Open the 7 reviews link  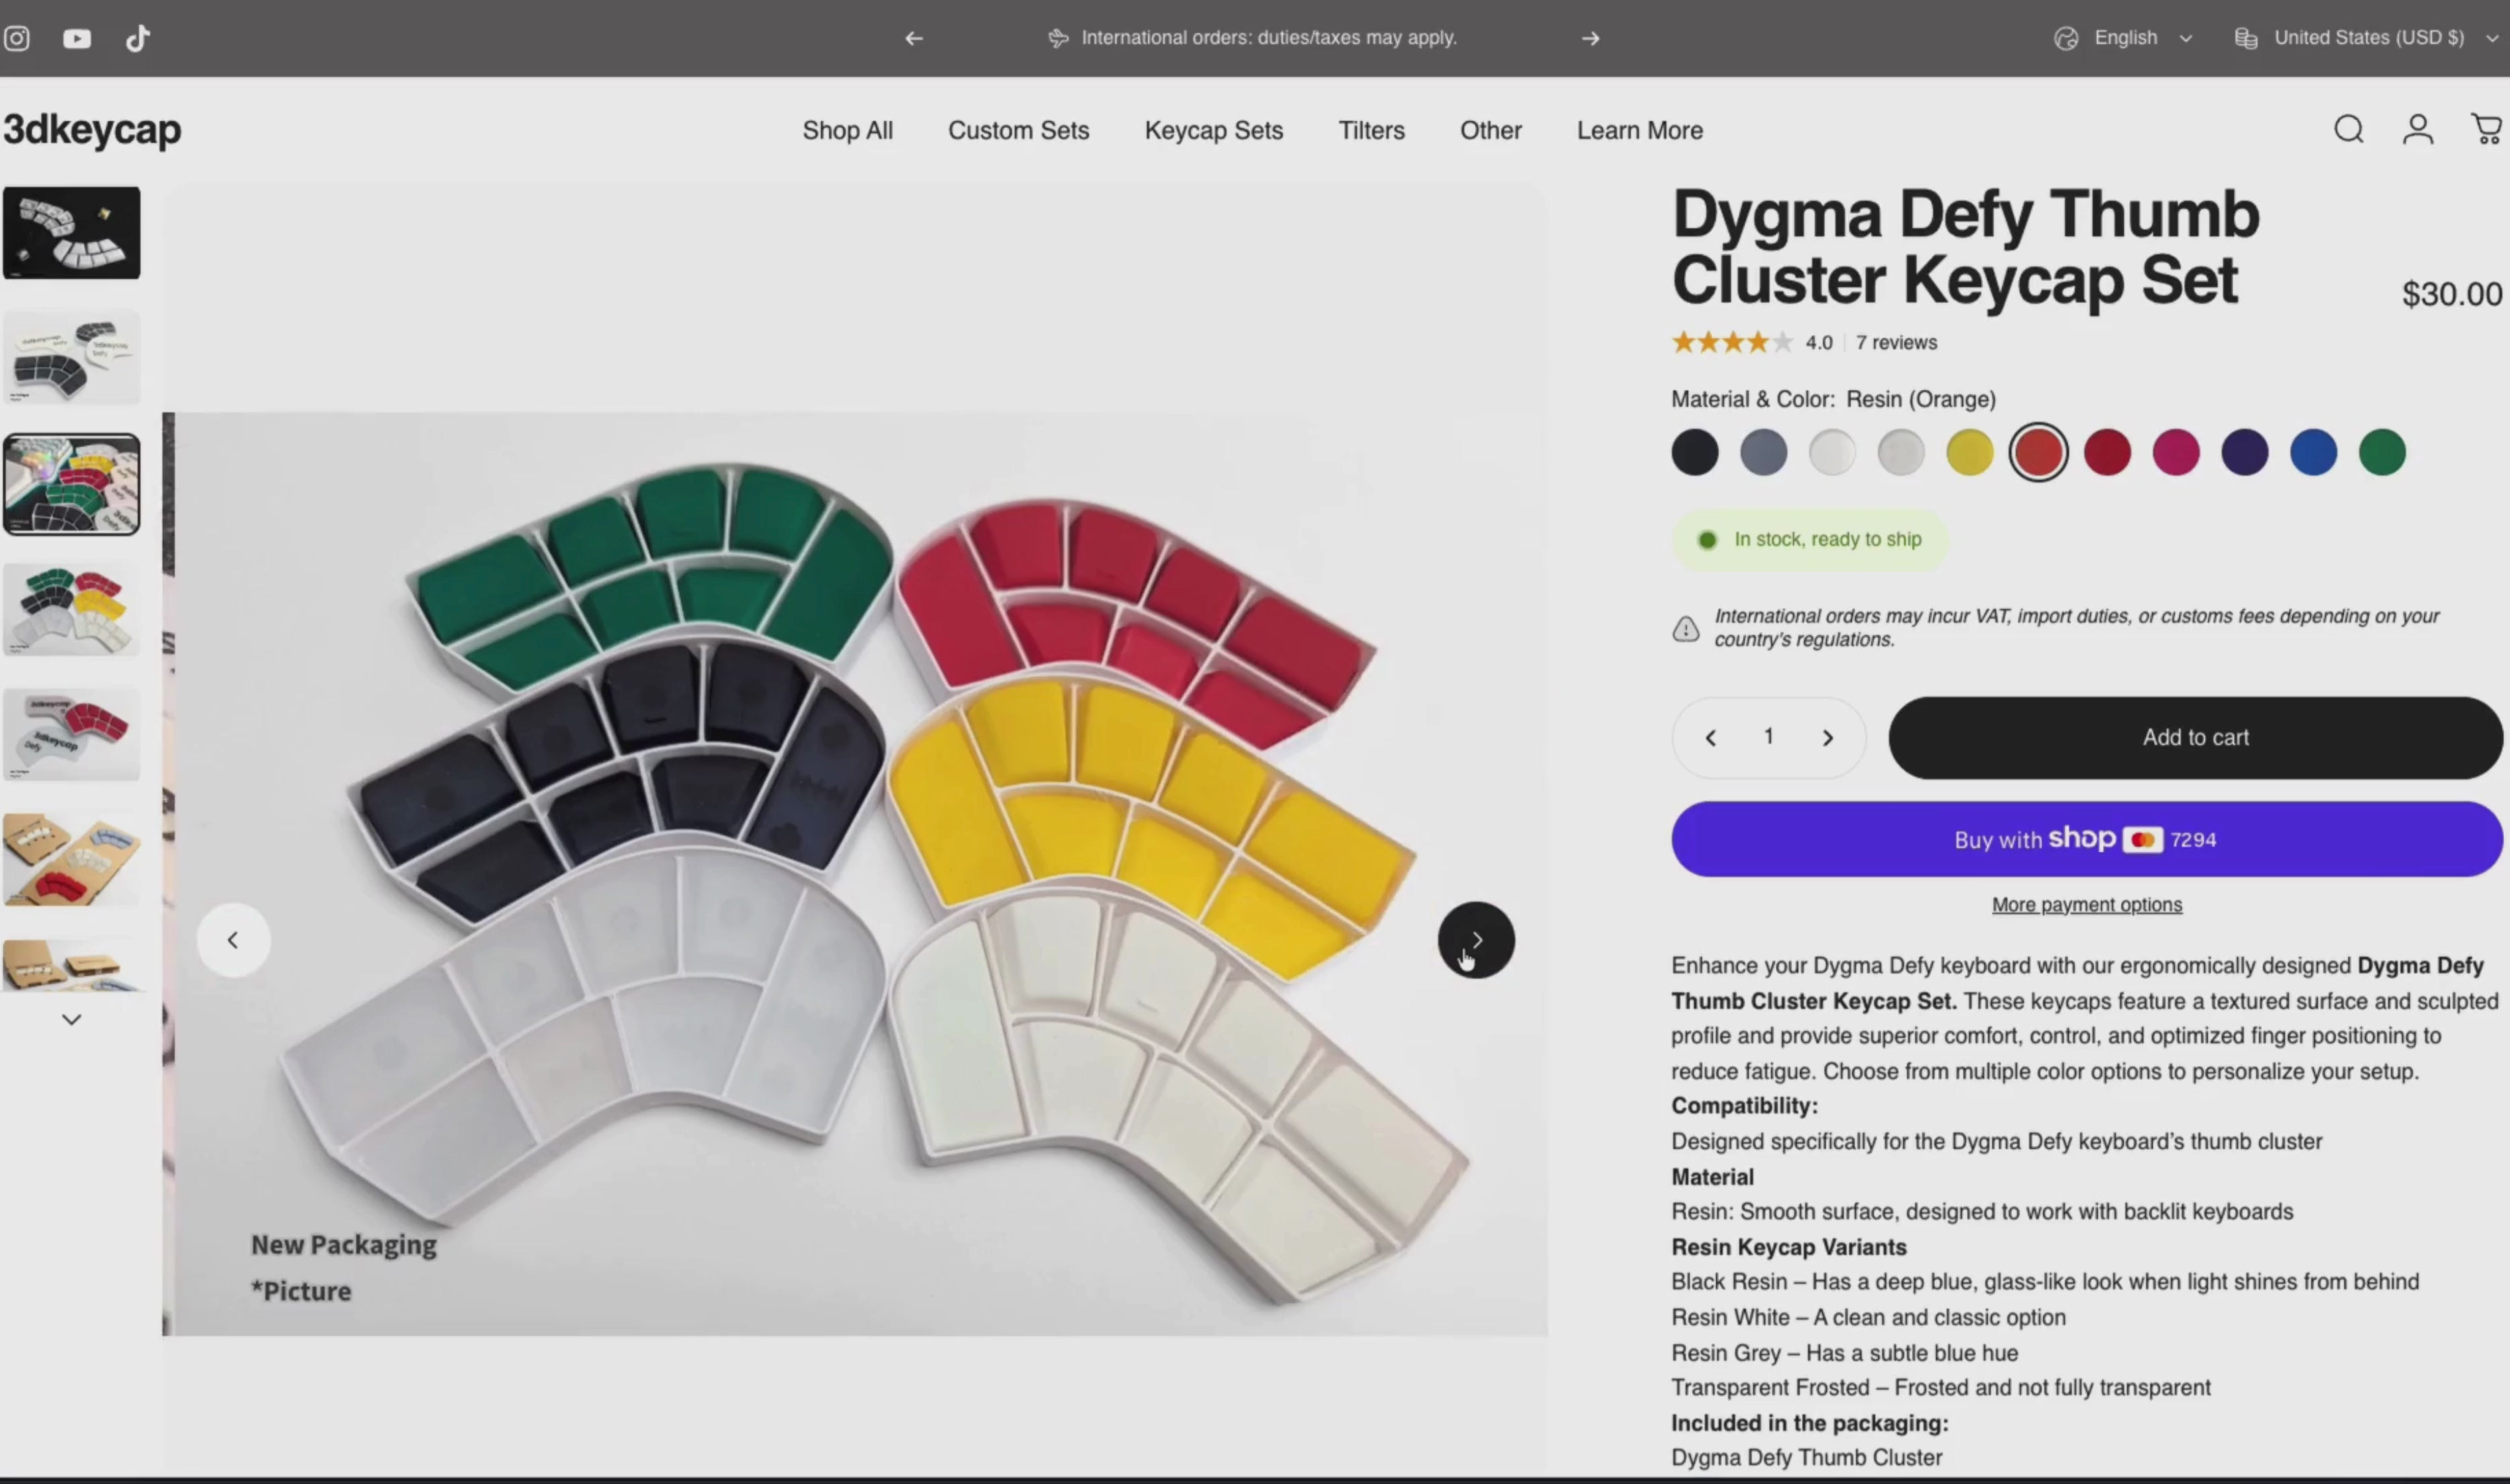pyautogui.click(x=1896, y=342)
